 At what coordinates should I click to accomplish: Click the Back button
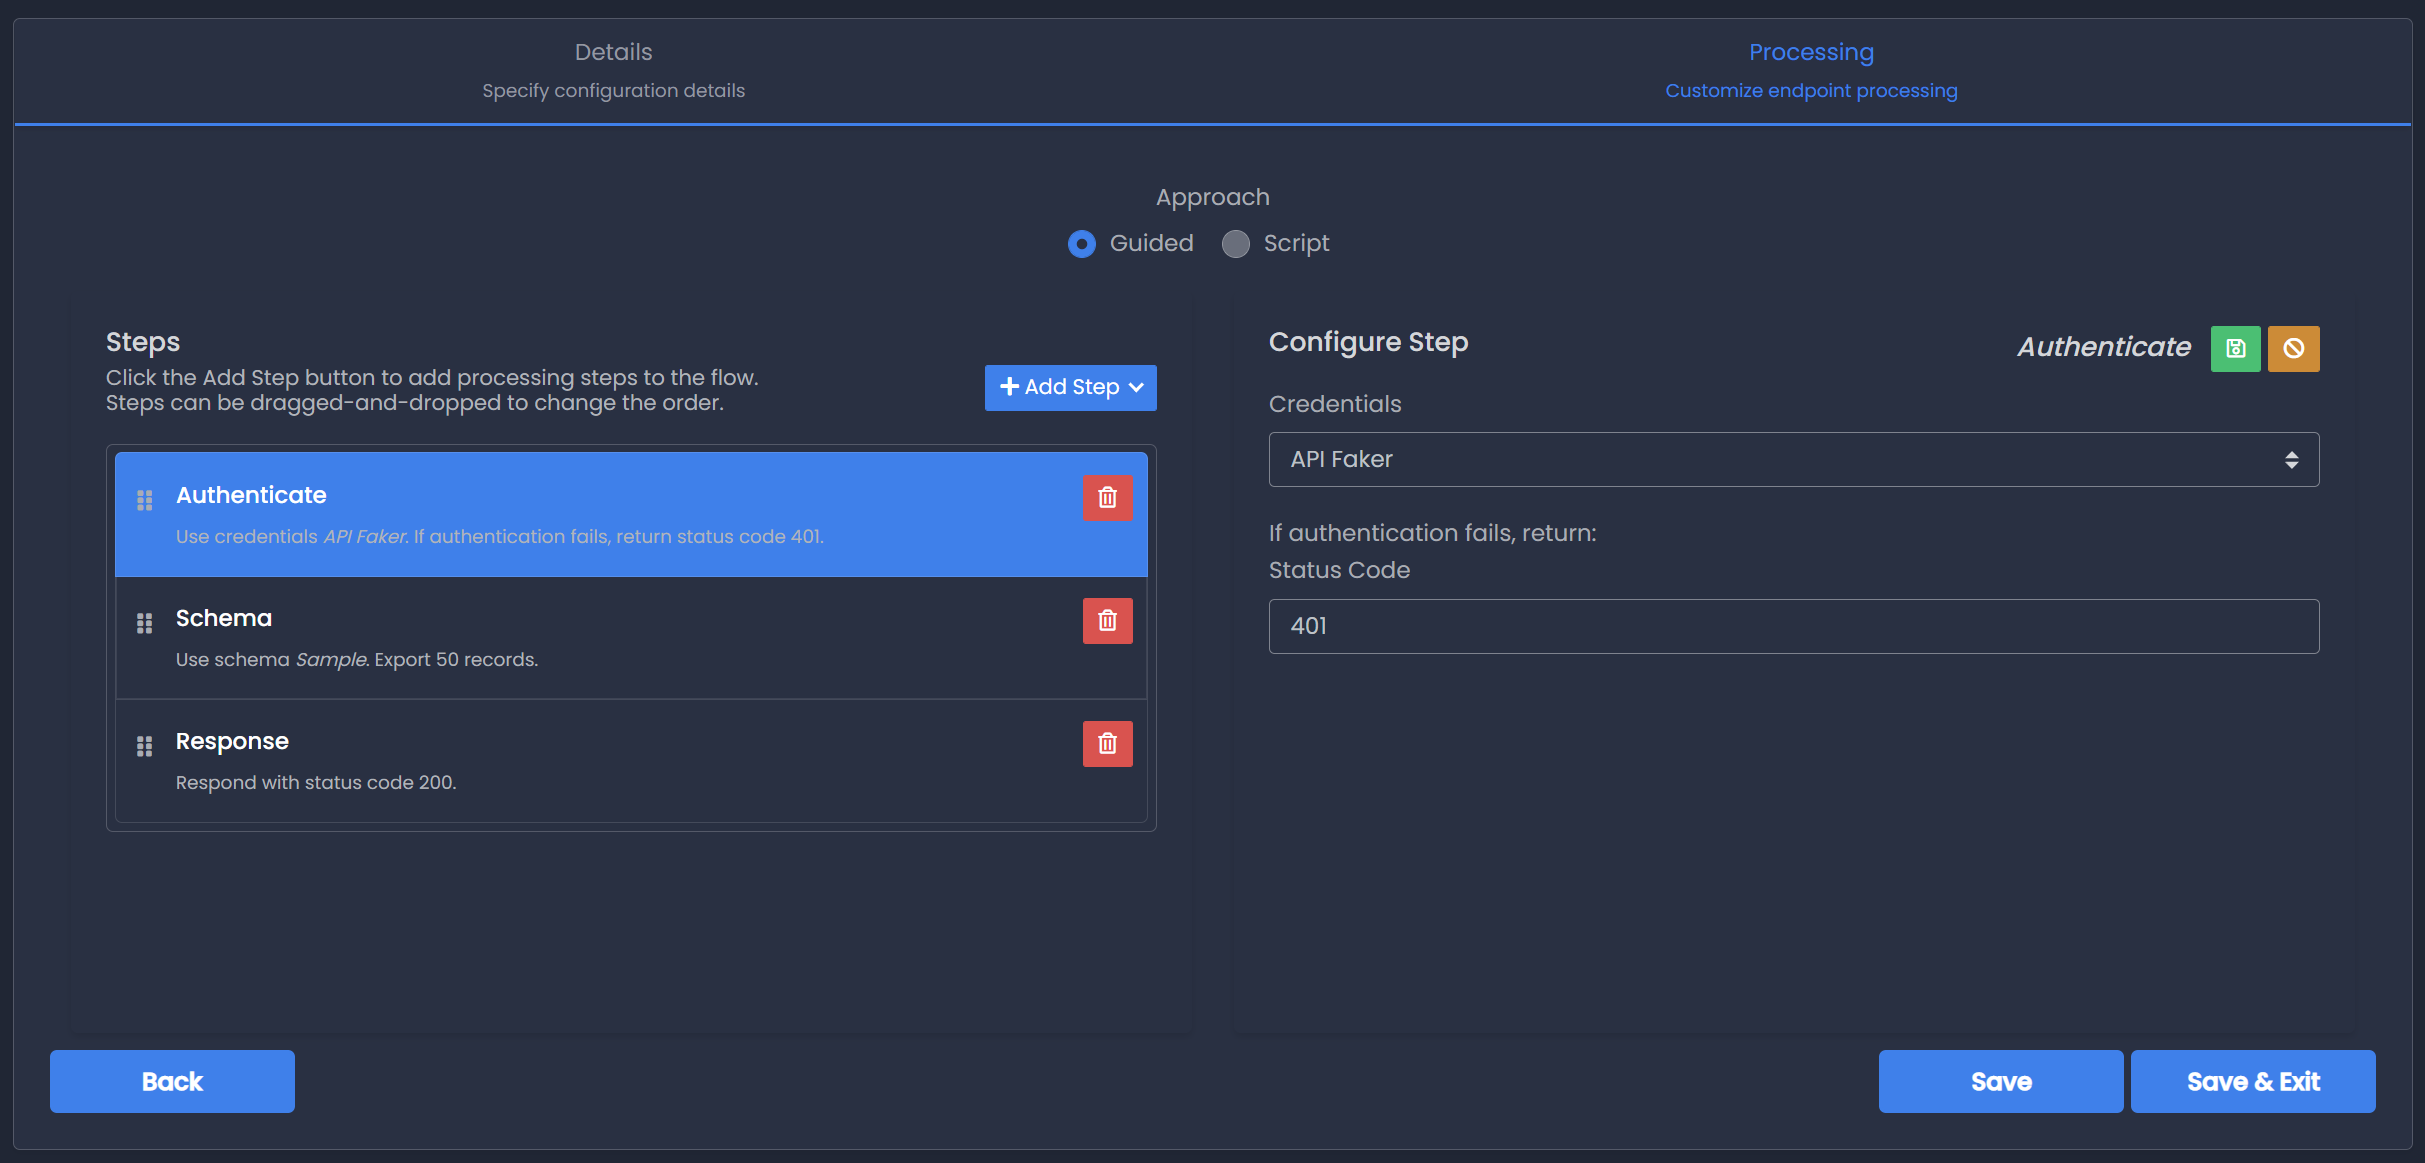point(172,1081)
